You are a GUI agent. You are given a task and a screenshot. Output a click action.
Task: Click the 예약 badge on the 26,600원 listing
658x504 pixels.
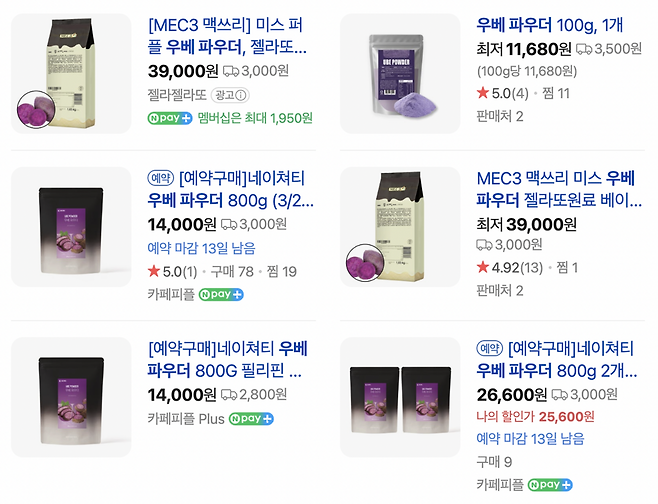pyautogui.click(x=489, y=348)
